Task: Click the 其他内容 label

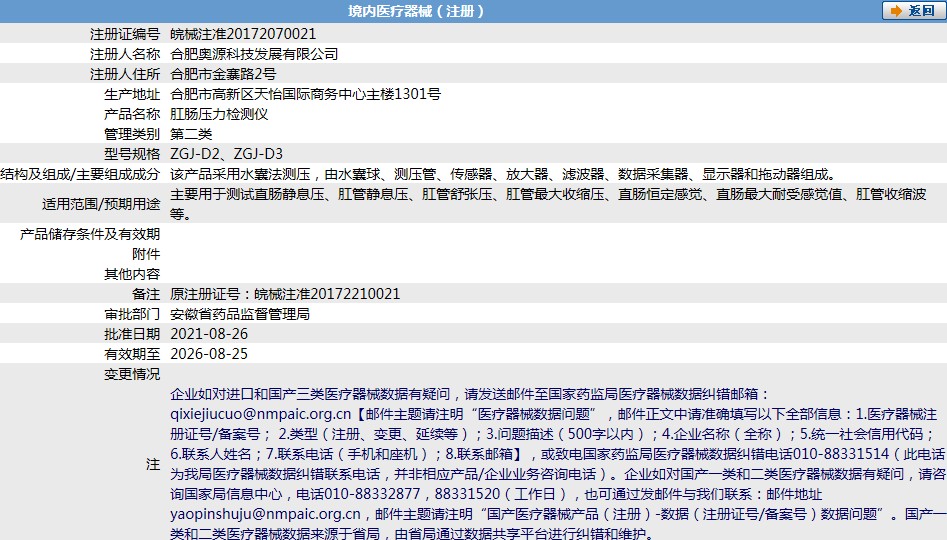Action: 132,274
